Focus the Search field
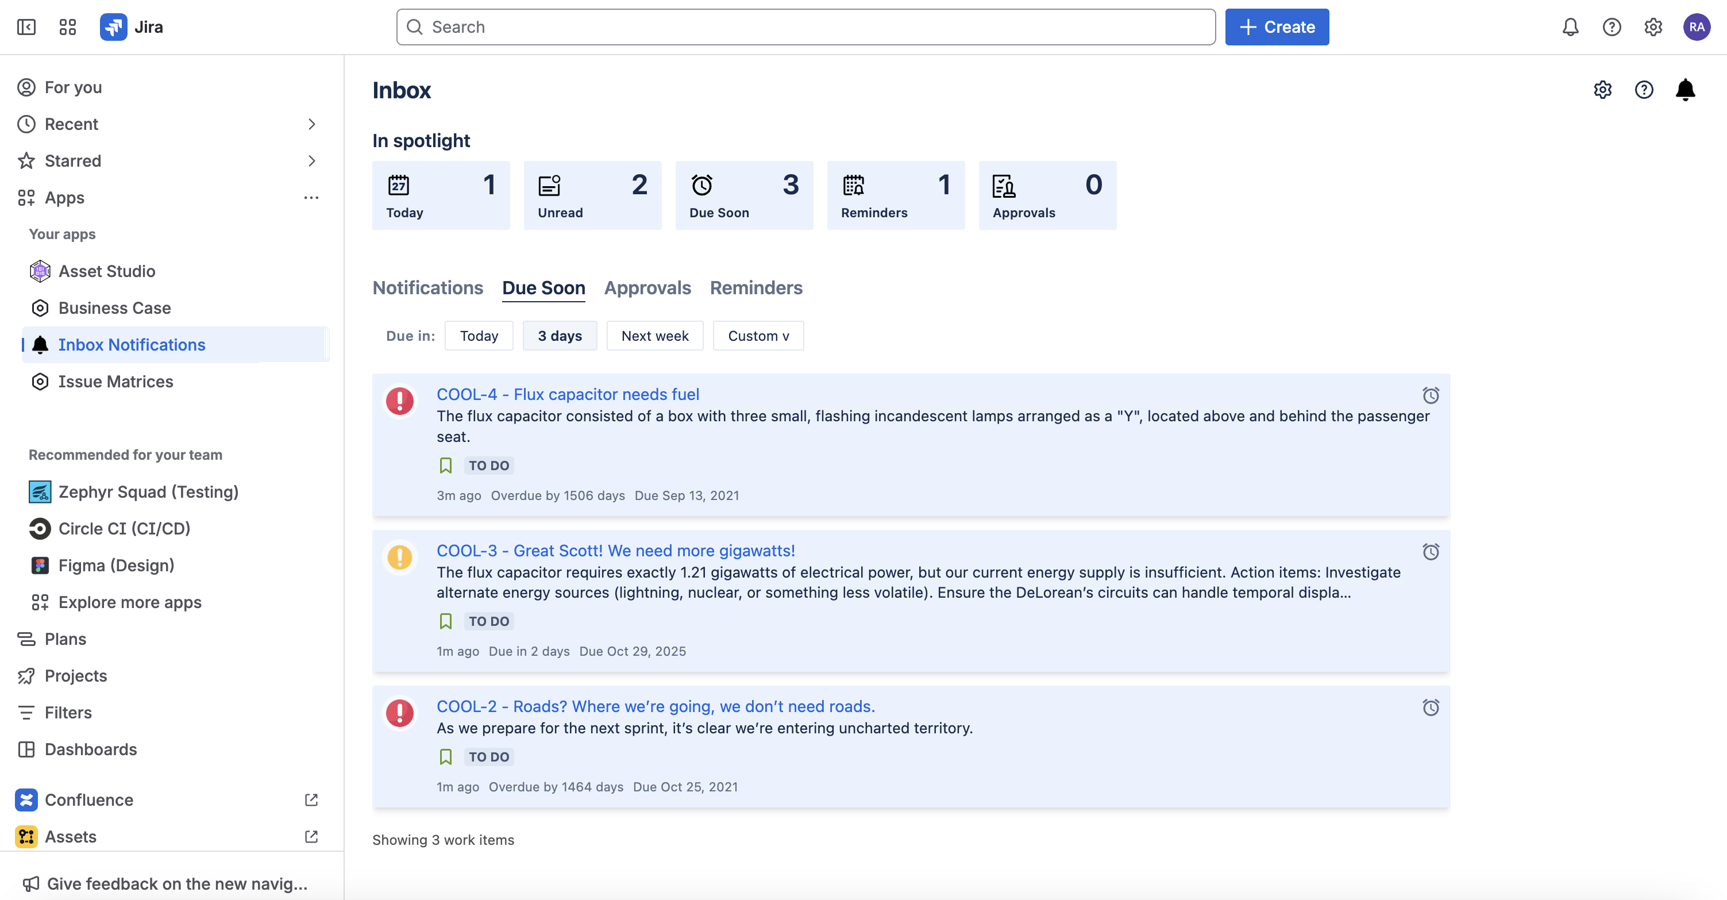 pos(806,27)
